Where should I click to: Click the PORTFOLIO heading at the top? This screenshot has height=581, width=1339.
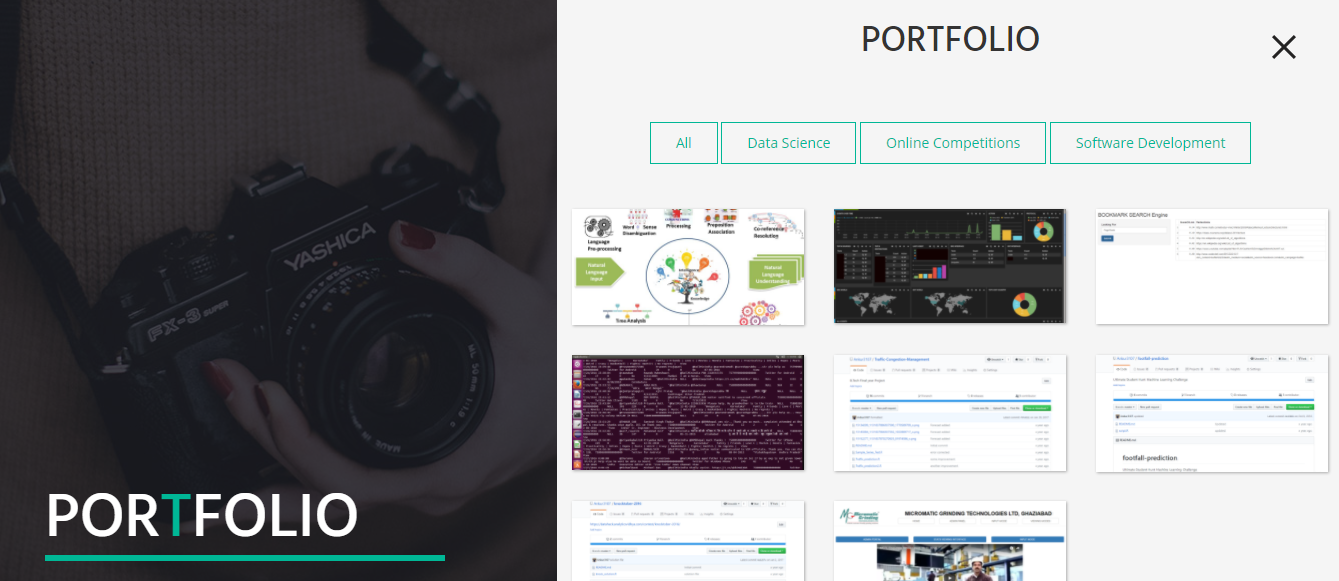pos(950,39)
